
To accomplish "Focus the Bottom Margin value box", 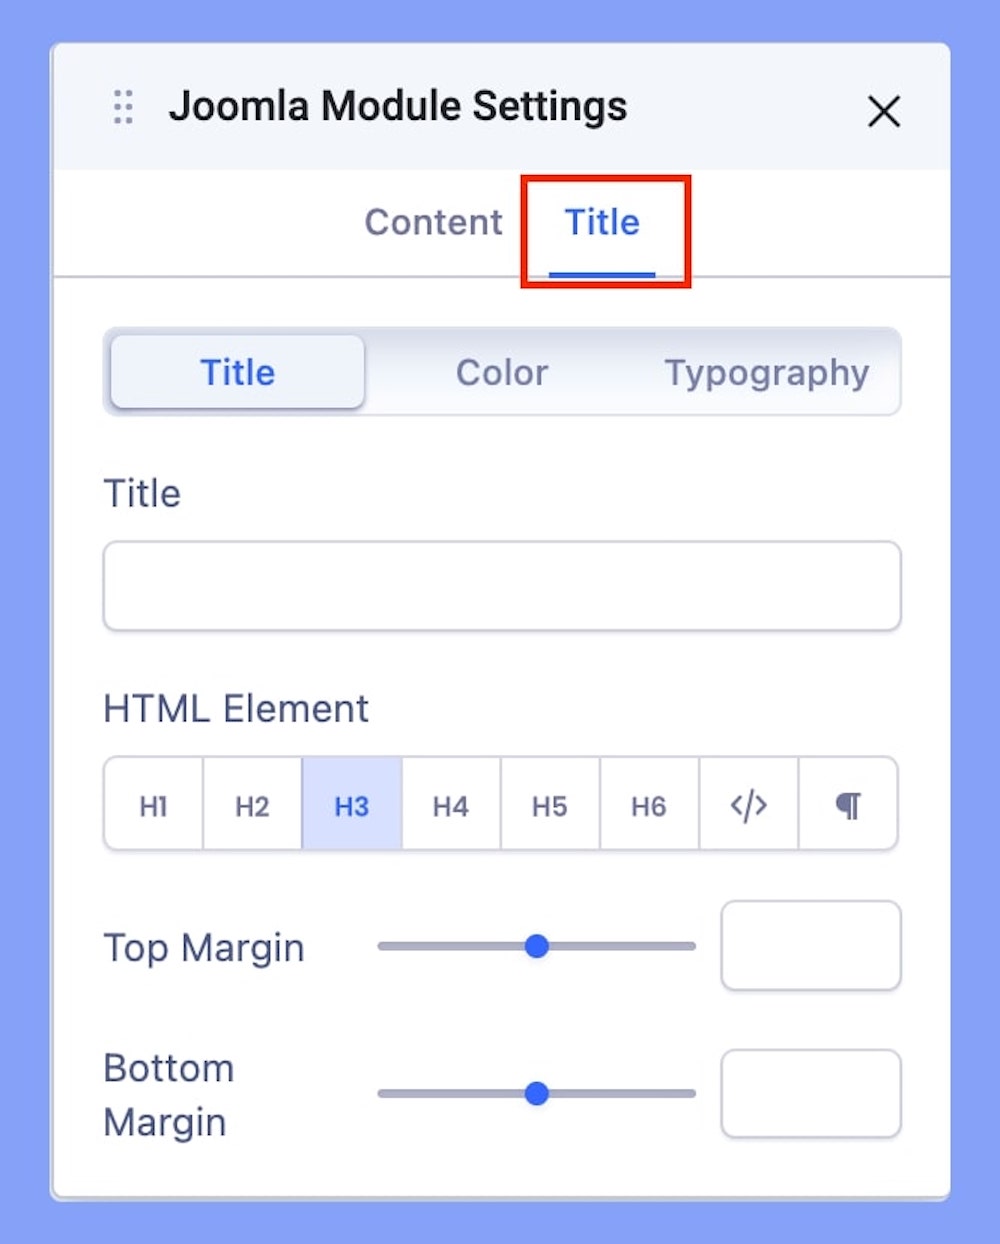I will [811, 1093].
